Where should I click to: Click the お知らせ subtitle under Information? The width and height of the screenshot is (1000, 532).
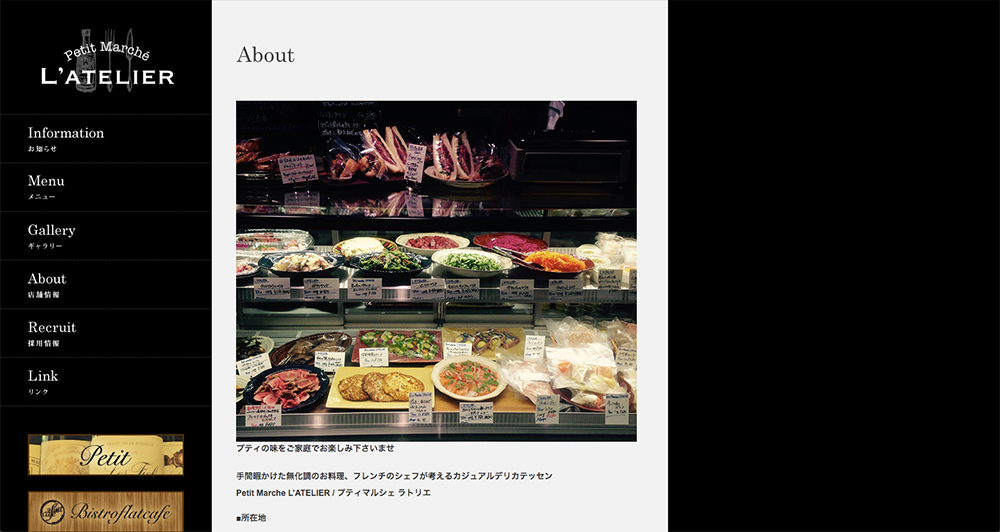[x=42, y=149]
